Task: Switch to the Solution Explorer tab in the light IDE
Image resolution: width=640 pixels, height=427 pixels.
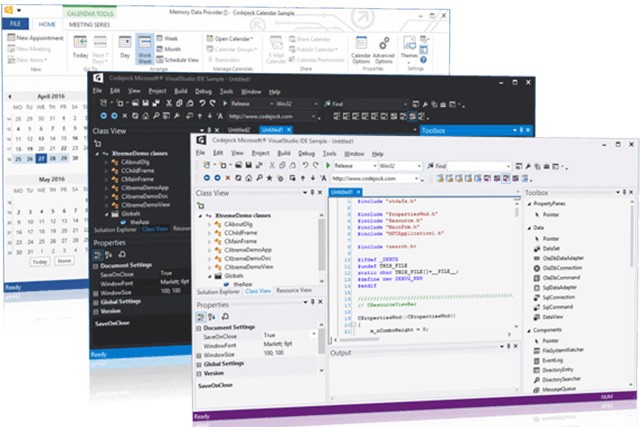Action: (218, 292)
